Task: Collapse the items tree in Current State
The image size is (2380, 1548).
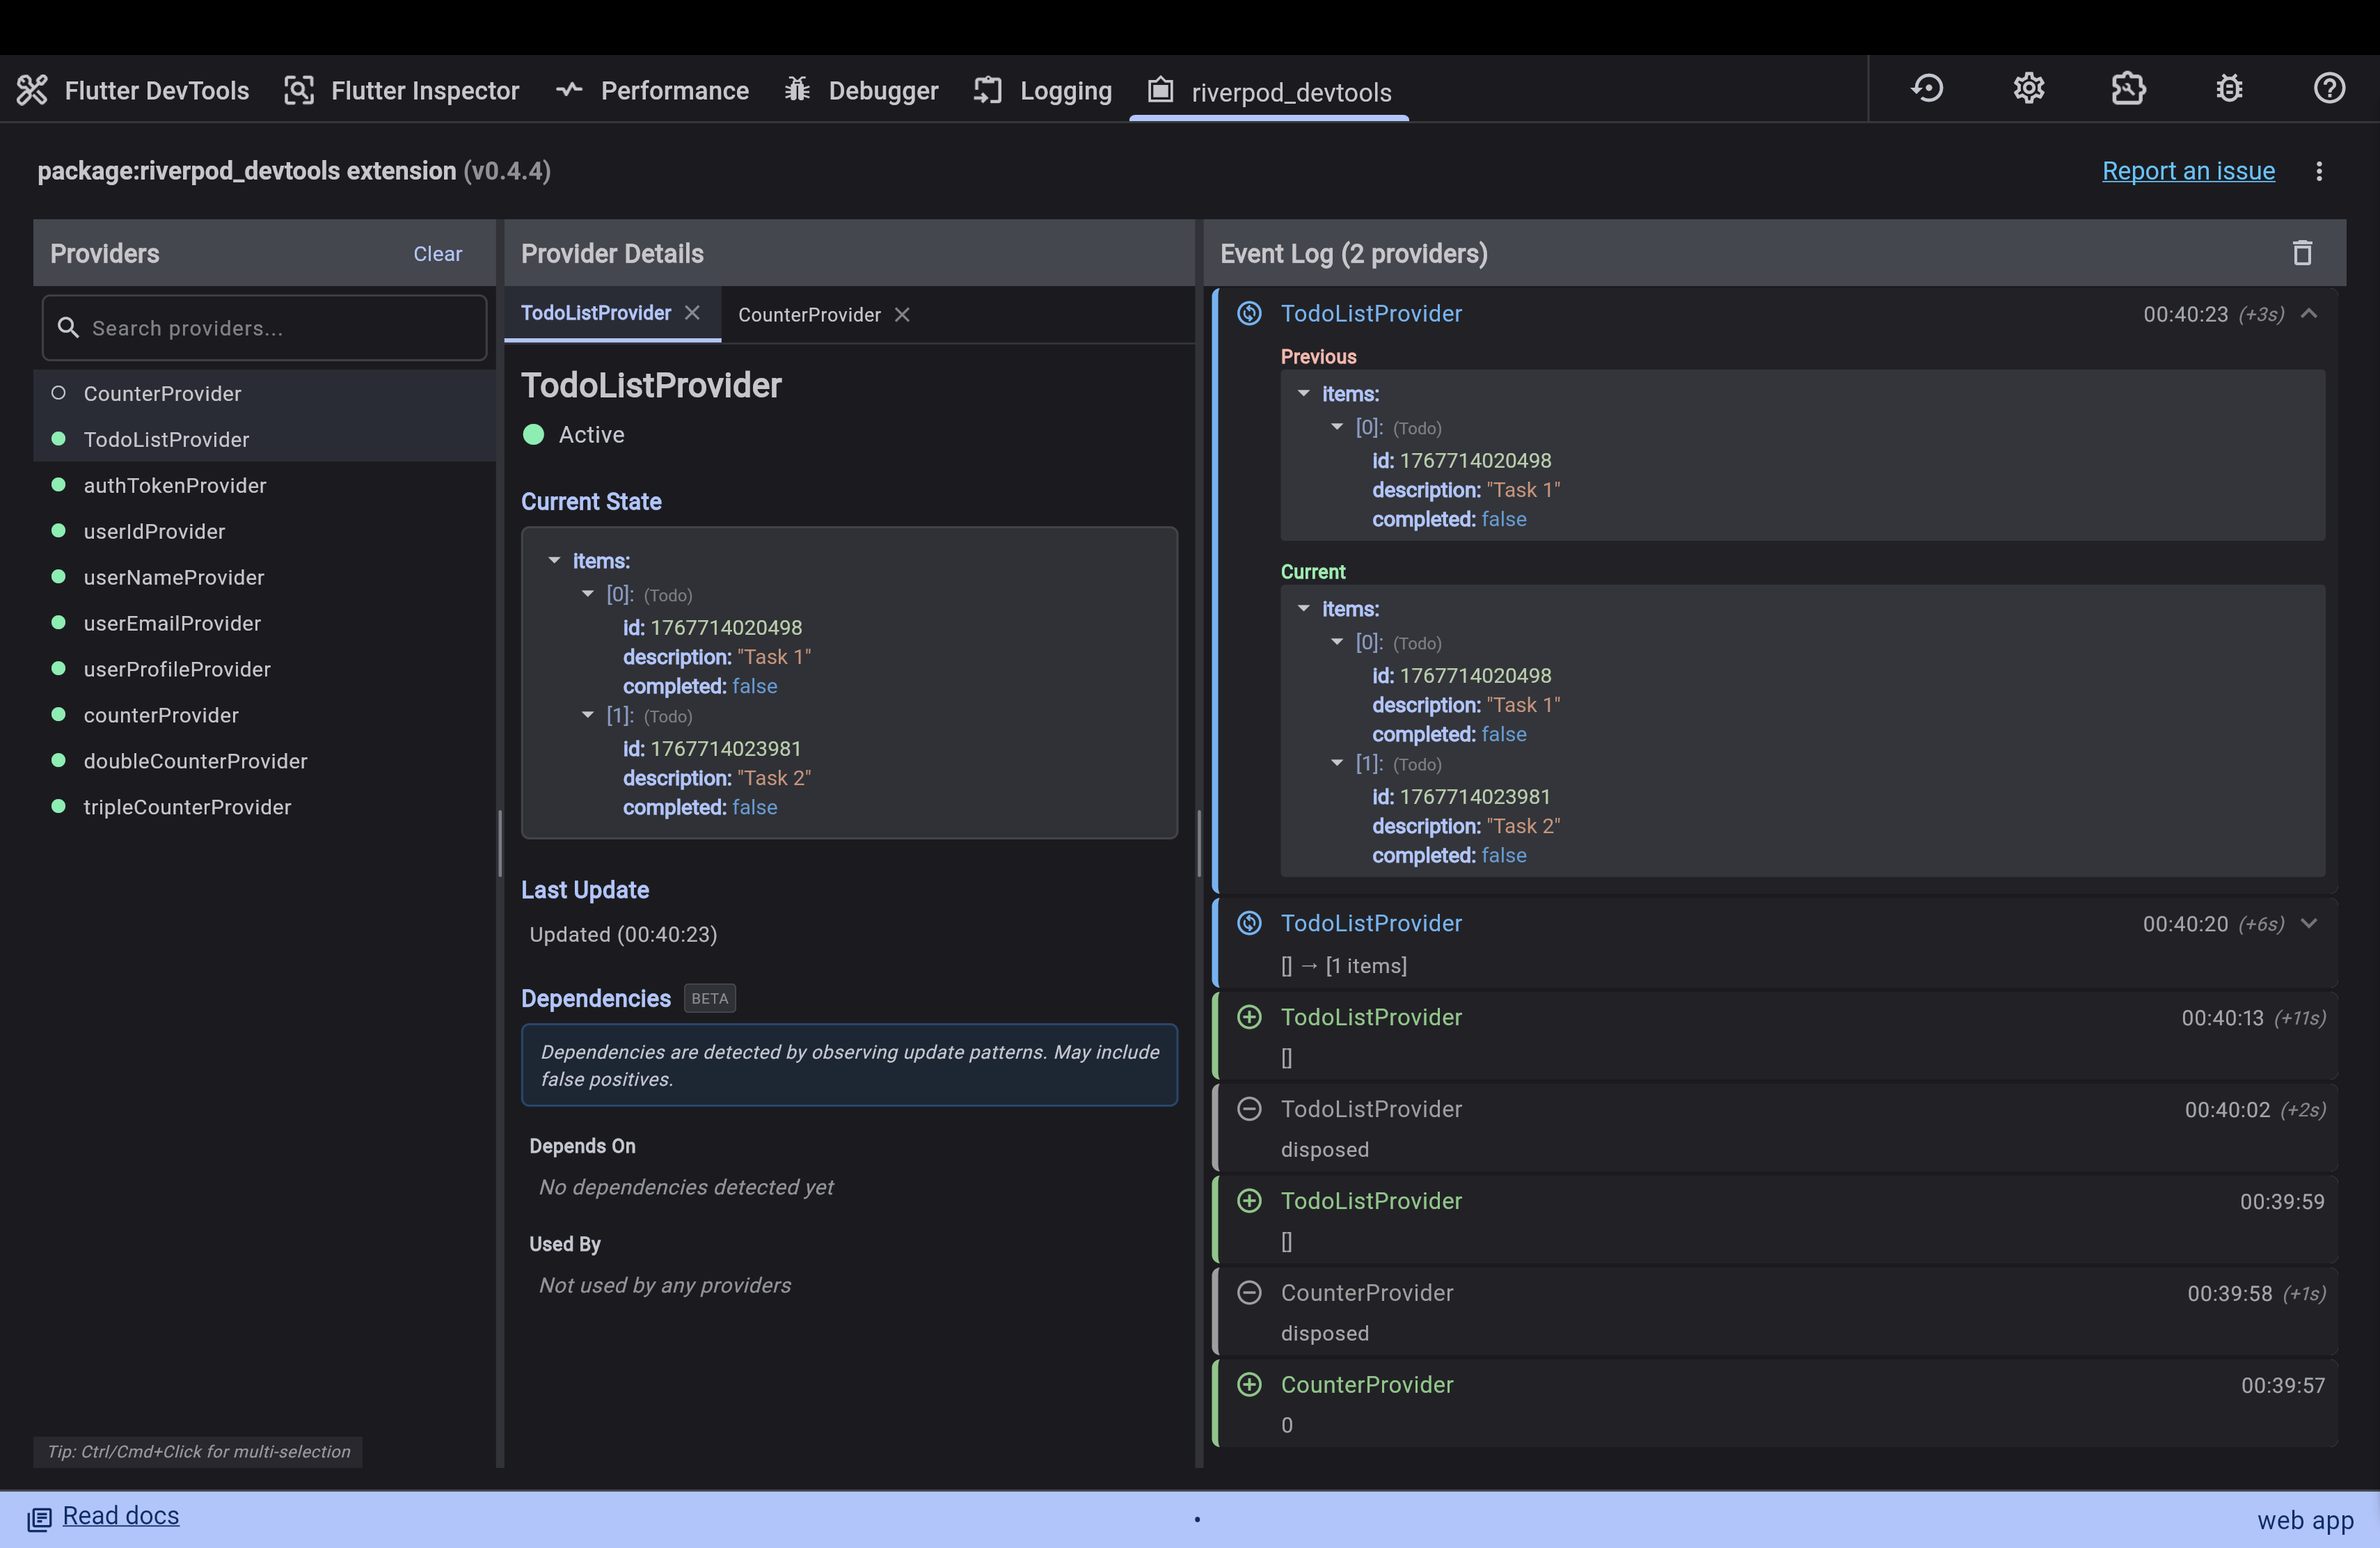Action: point(556,561)
